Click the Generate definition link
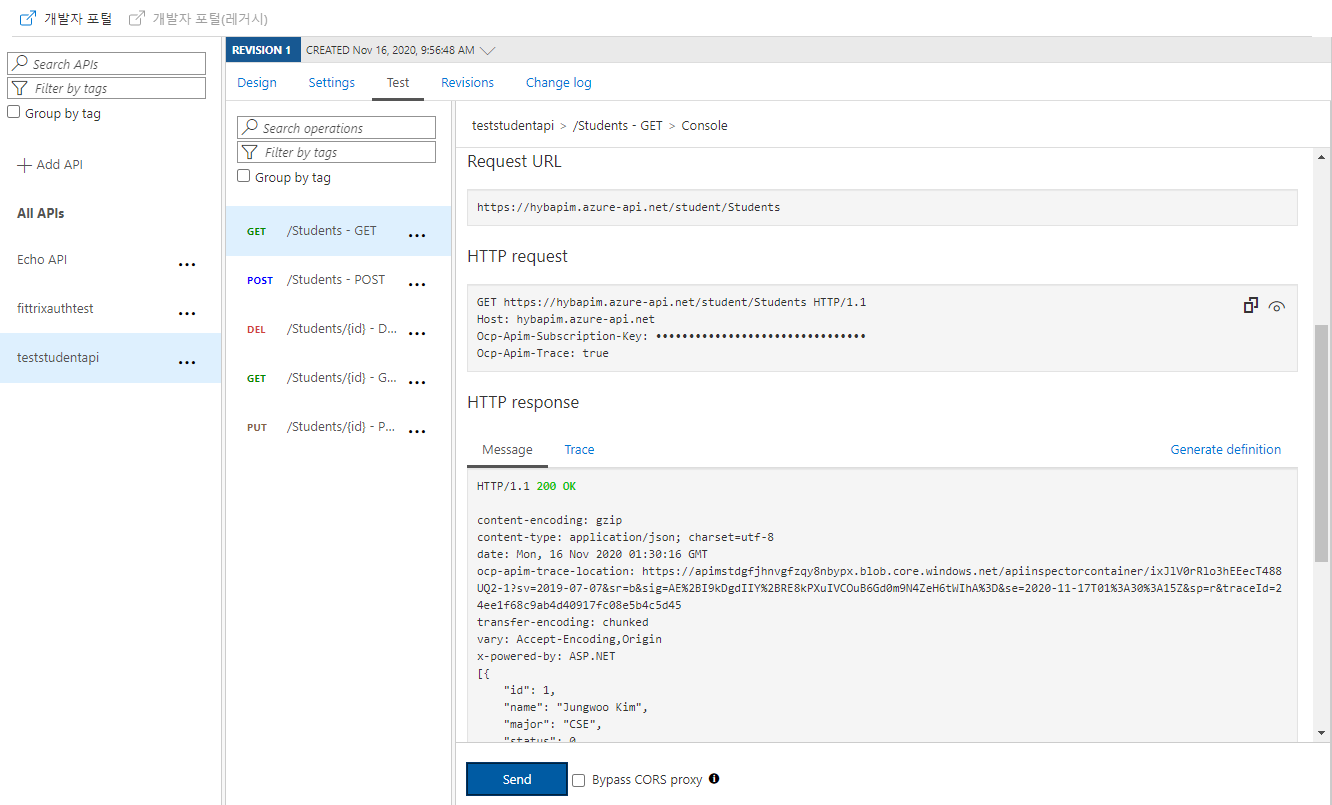Image resolution: width=1332 pixels, height=805 pixels. (x=1225, y=450)
